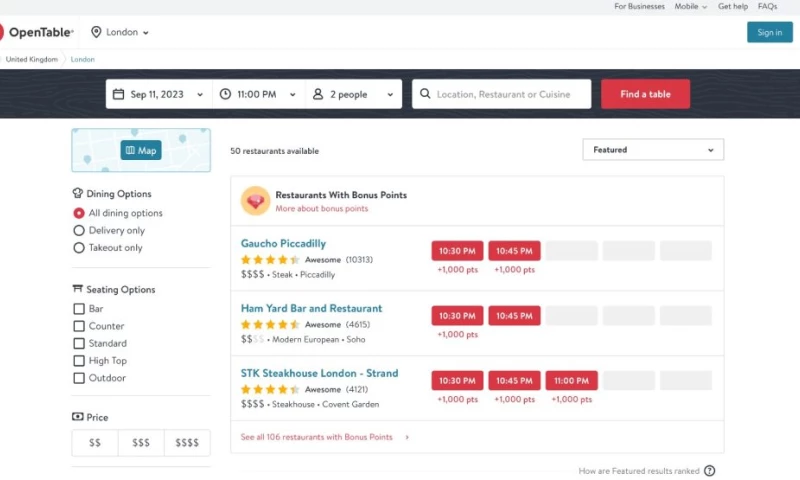Book Ham Yard at 10:30 PM

[x=457, y=316]
